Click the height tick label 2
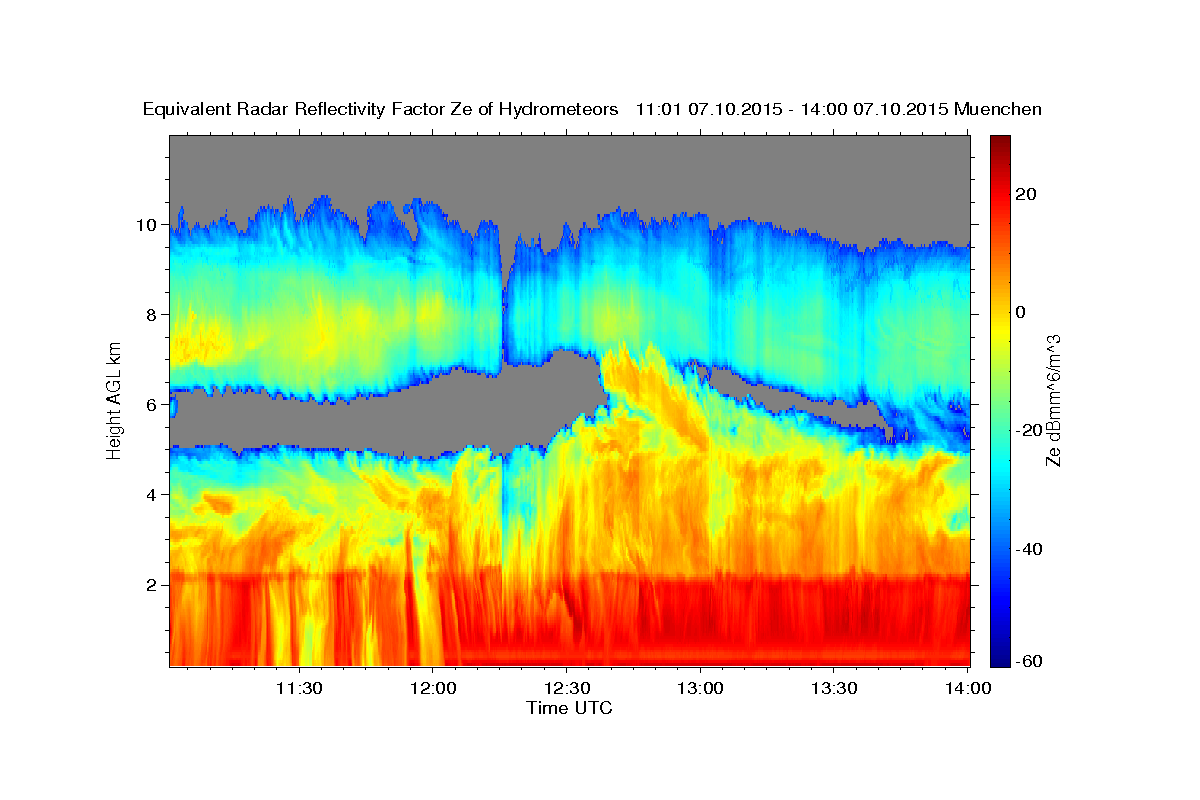 point(151,585)
